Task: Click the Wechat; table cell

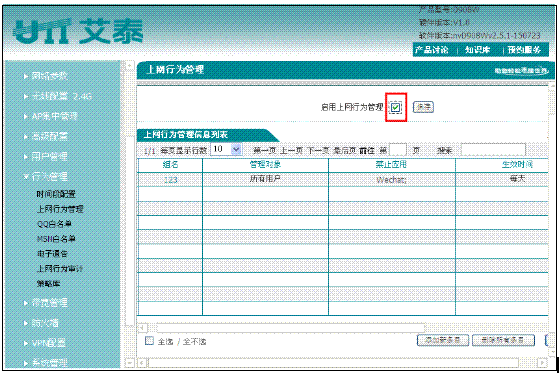Action: pos(391,180)
